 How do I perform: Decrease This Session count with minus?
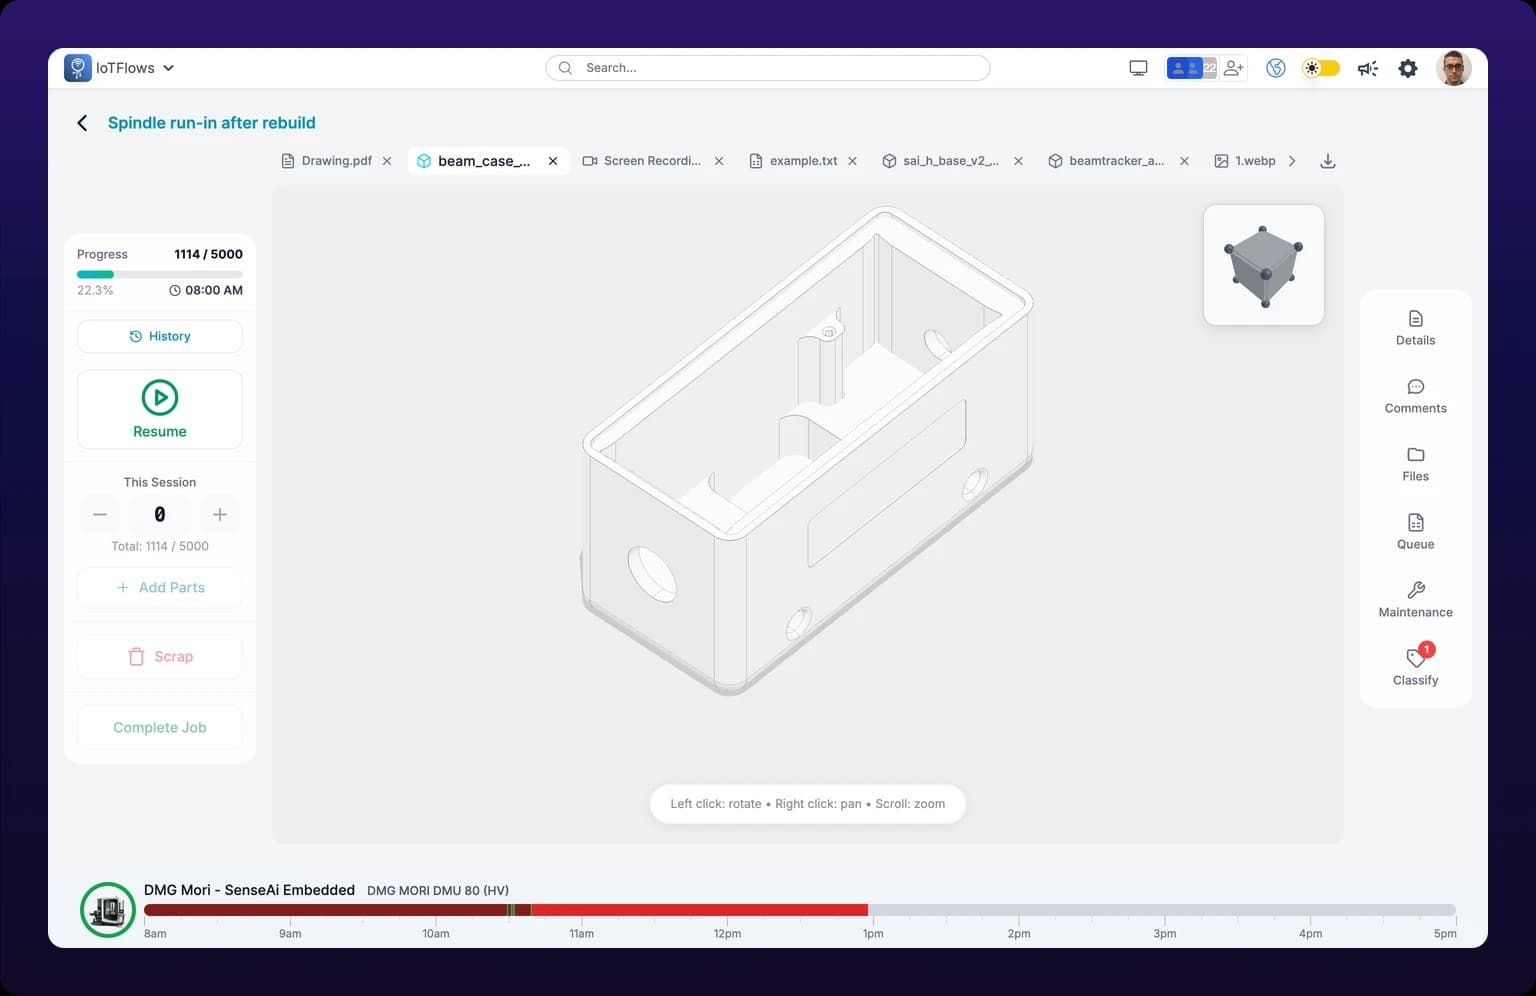tap(100, 514)
